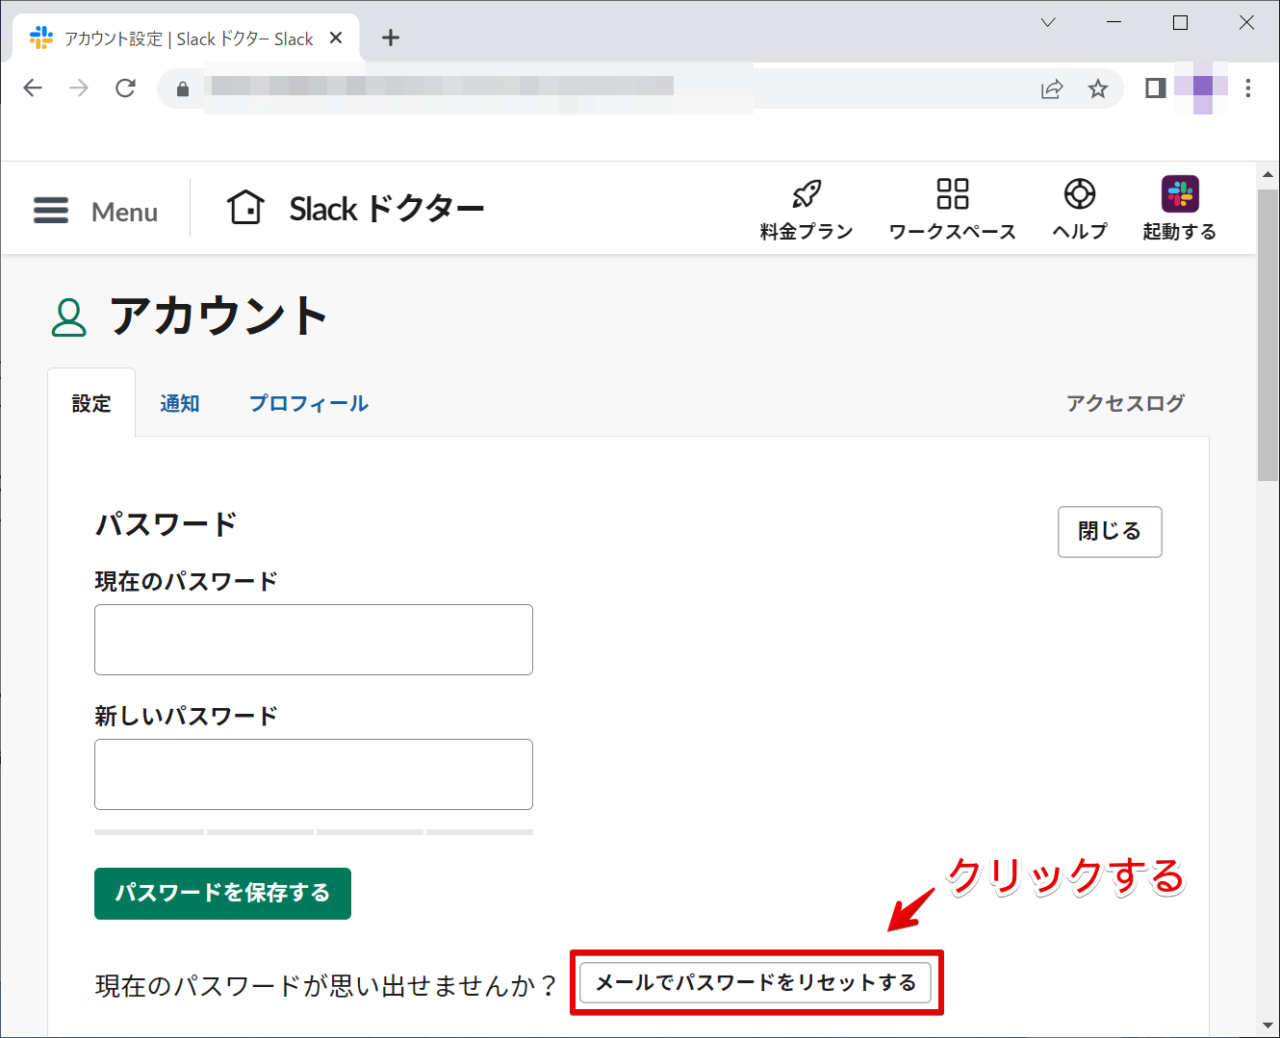Switch to the プロフィール tab
This screenshot has width=1280, height=1038.
[309, 403]
